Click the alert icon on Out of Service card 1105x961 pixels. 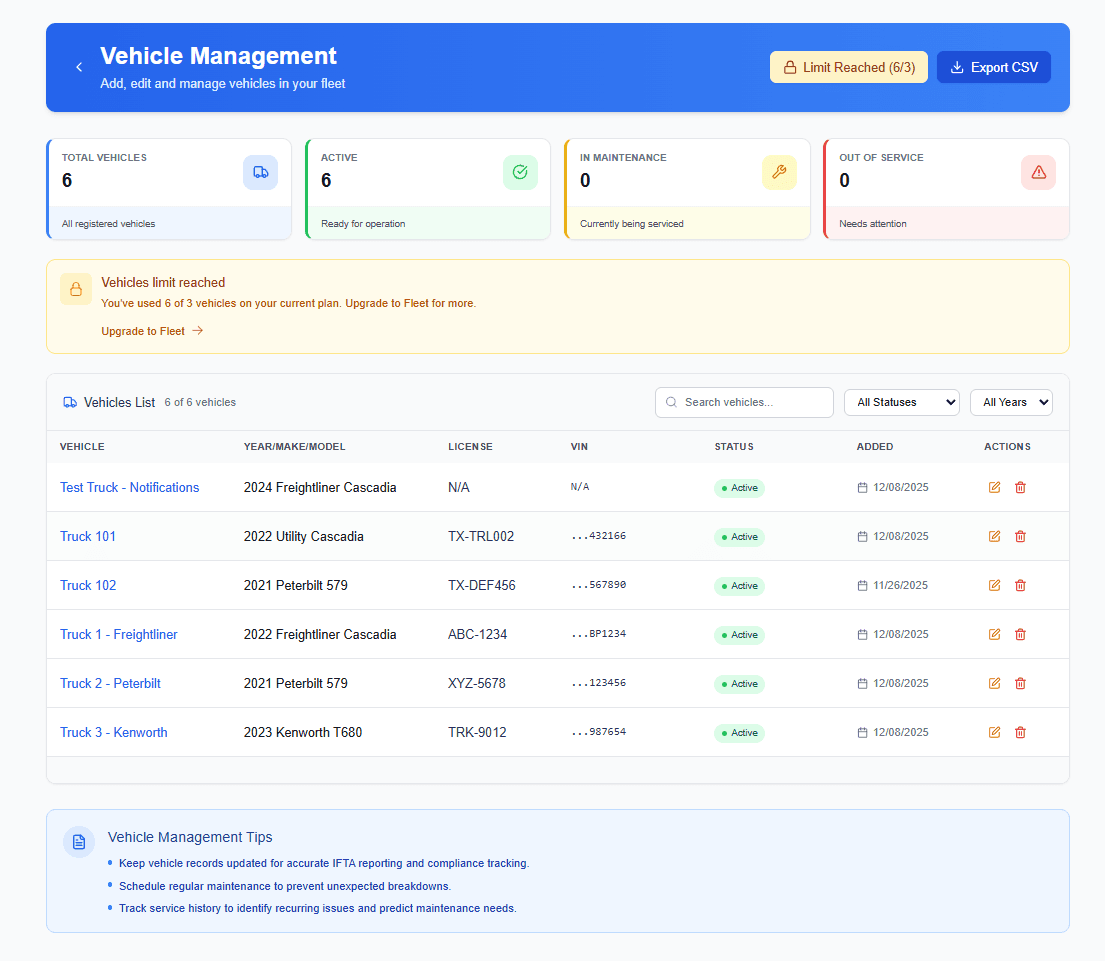pos(1038,172)
